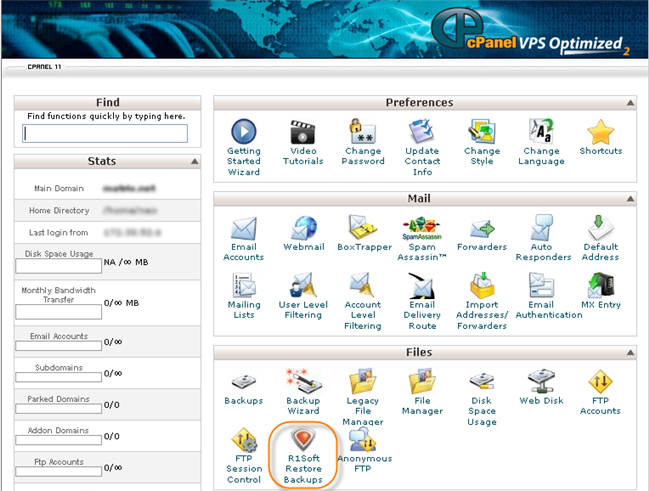Click 'Find functions quickly by typing here.' text

point(106,116)
